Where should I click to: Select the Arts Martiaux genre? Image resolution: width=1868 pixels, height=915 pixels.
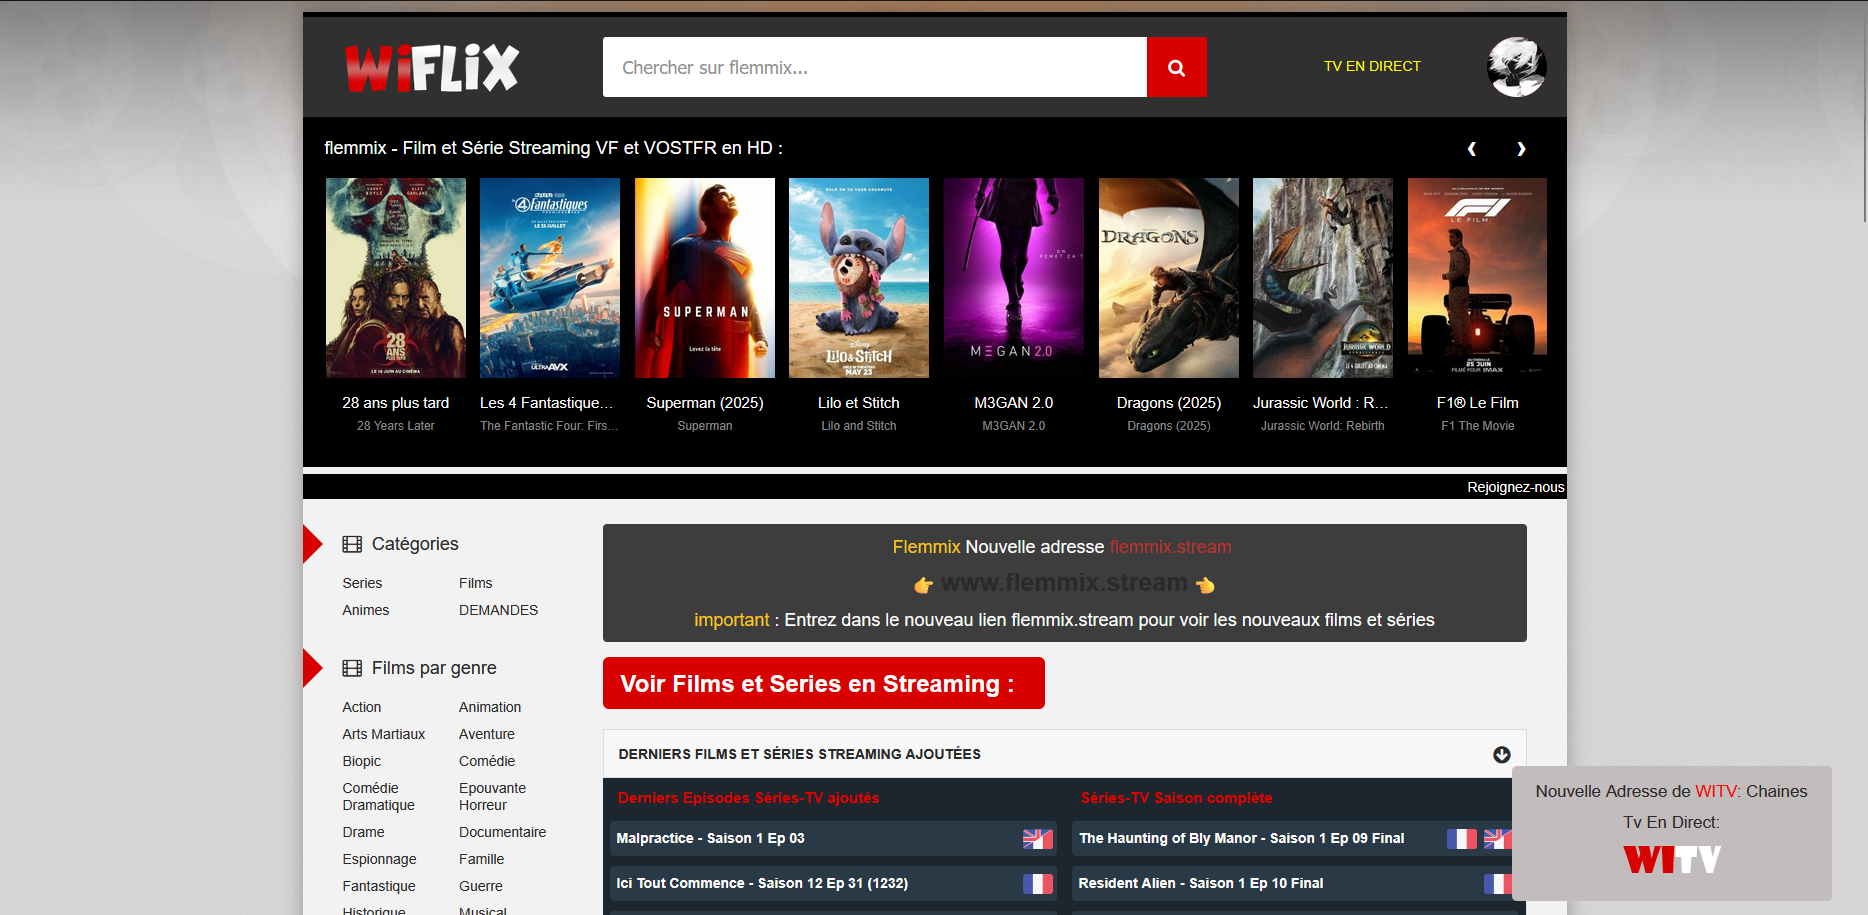pos(384,734)
